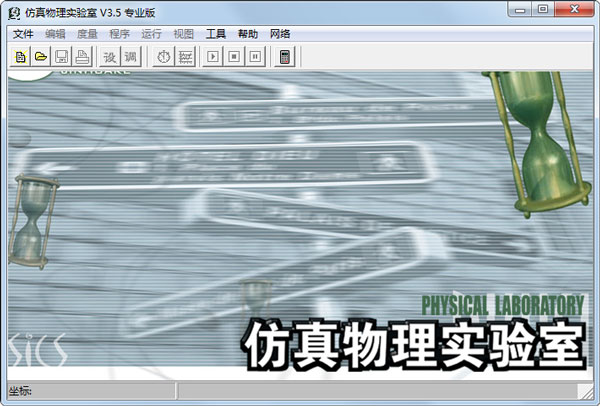Open the 程序 menu
The image size is (600, 406).
(119, 34)
